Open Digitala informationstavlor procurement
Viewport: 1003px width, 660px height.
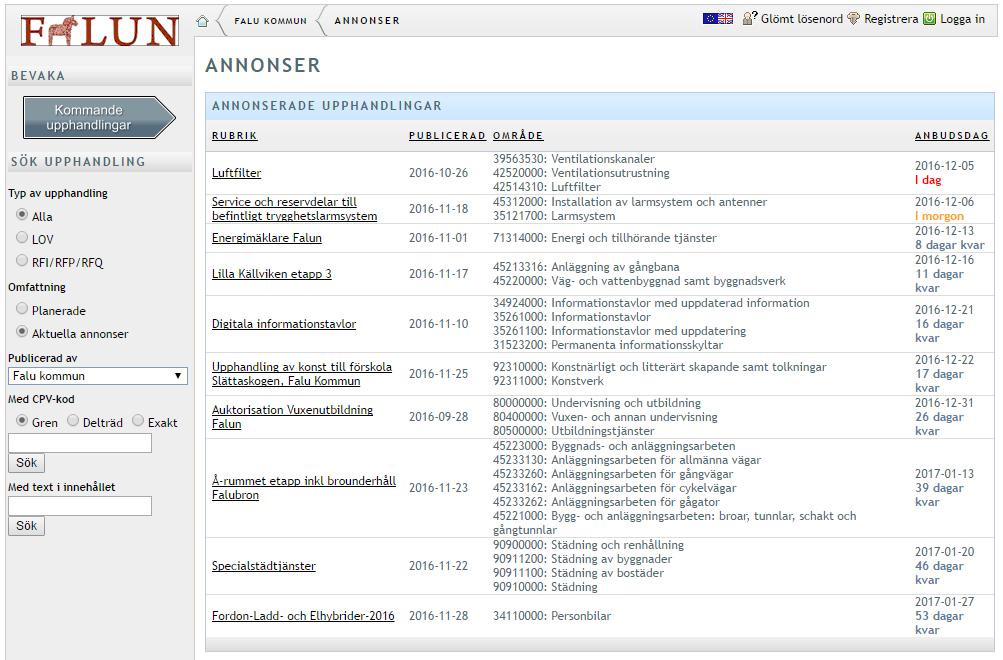284,324
